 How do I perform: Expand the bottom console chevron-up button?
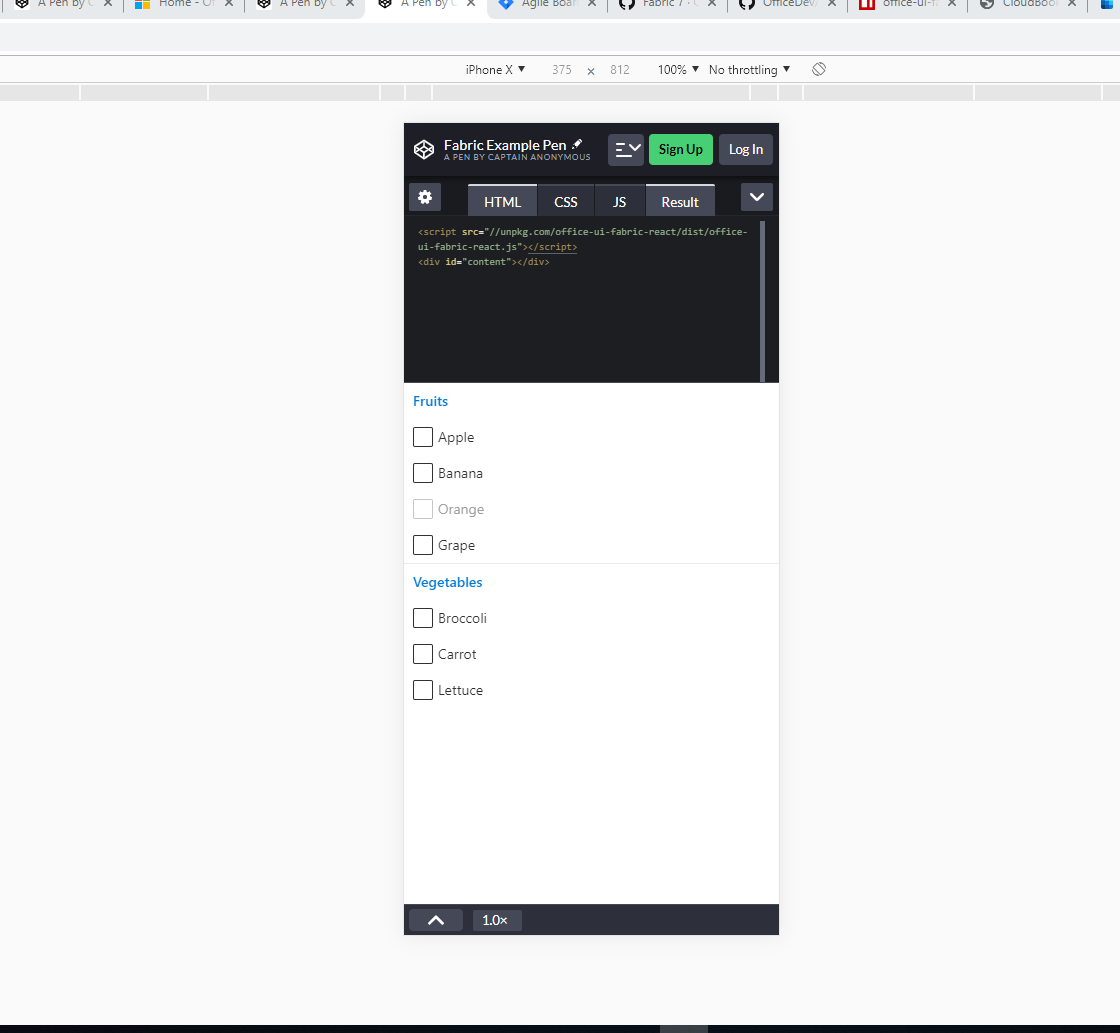pos(436,920)
